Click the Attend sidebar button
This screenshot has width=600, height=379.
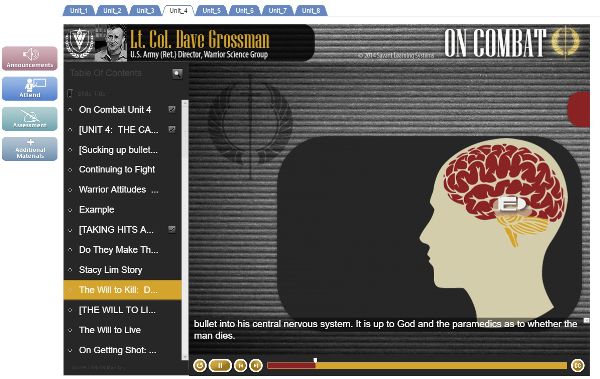click(x=30, y=88)
